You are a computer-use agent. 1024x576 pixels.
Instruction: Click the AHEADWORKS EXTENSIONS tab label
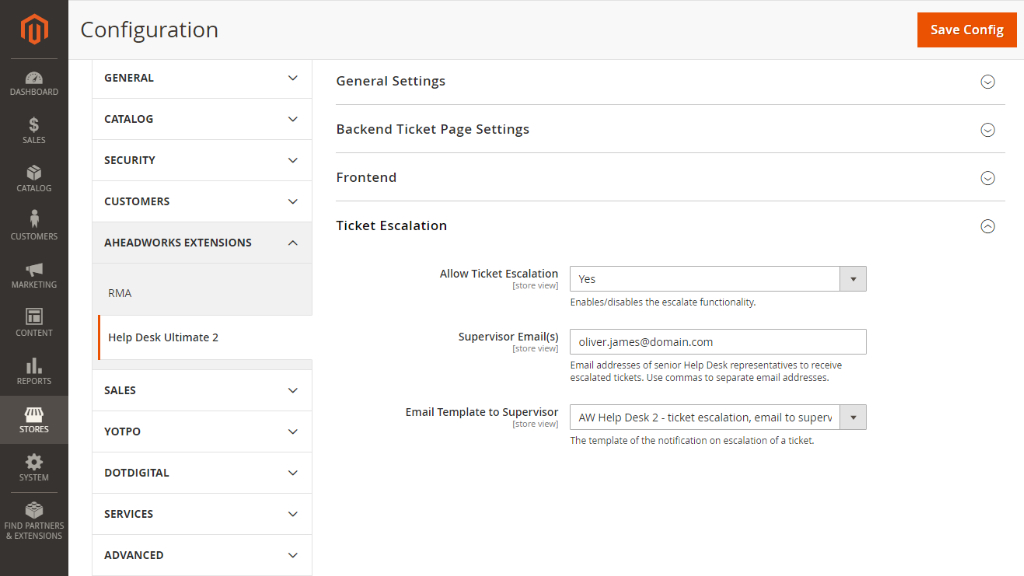point(178,242)
